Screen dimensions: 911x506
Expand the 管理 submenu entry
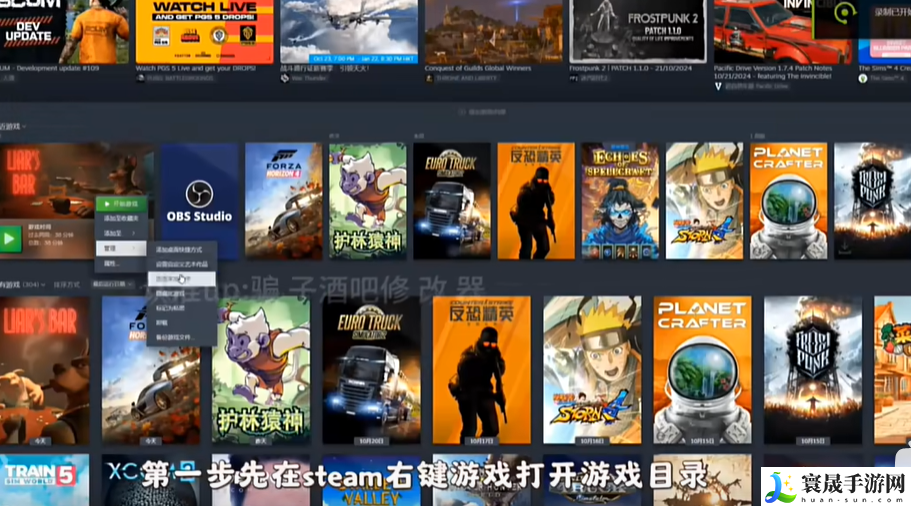tap(121, 248)
